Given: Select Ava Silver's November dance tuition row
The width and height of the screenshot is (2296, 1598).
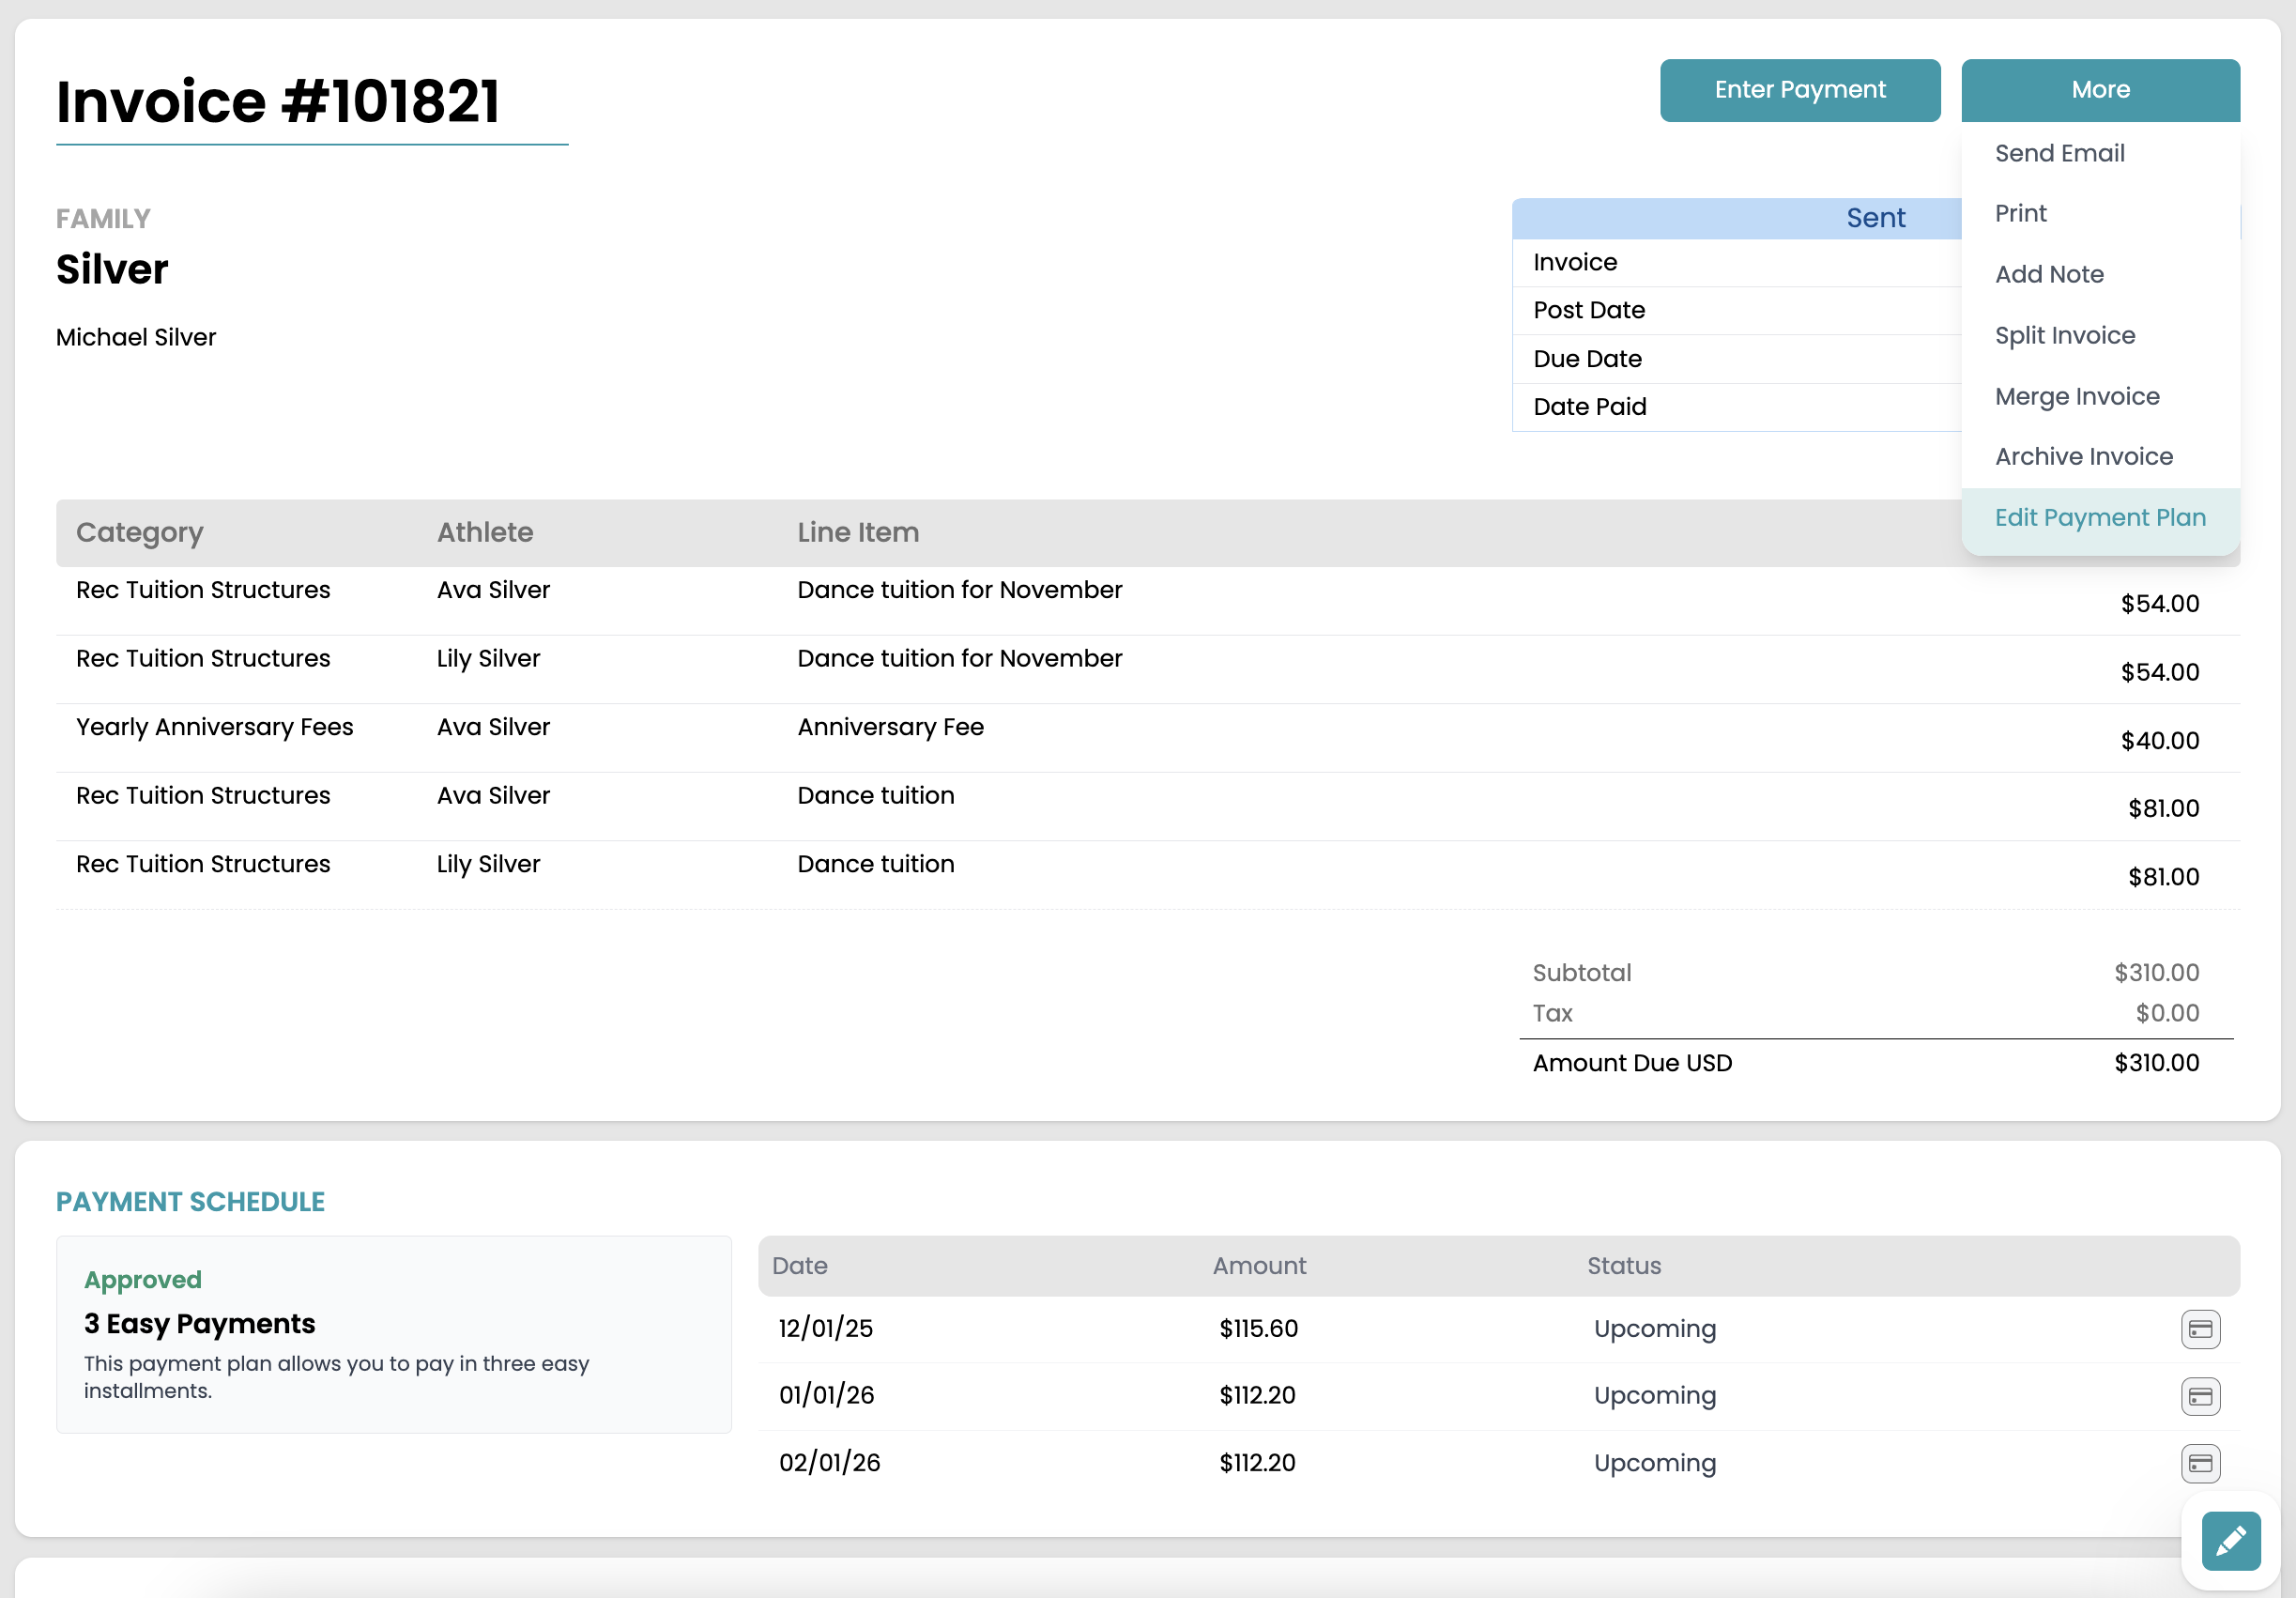Looking at the screenshot, I should 958,590.
